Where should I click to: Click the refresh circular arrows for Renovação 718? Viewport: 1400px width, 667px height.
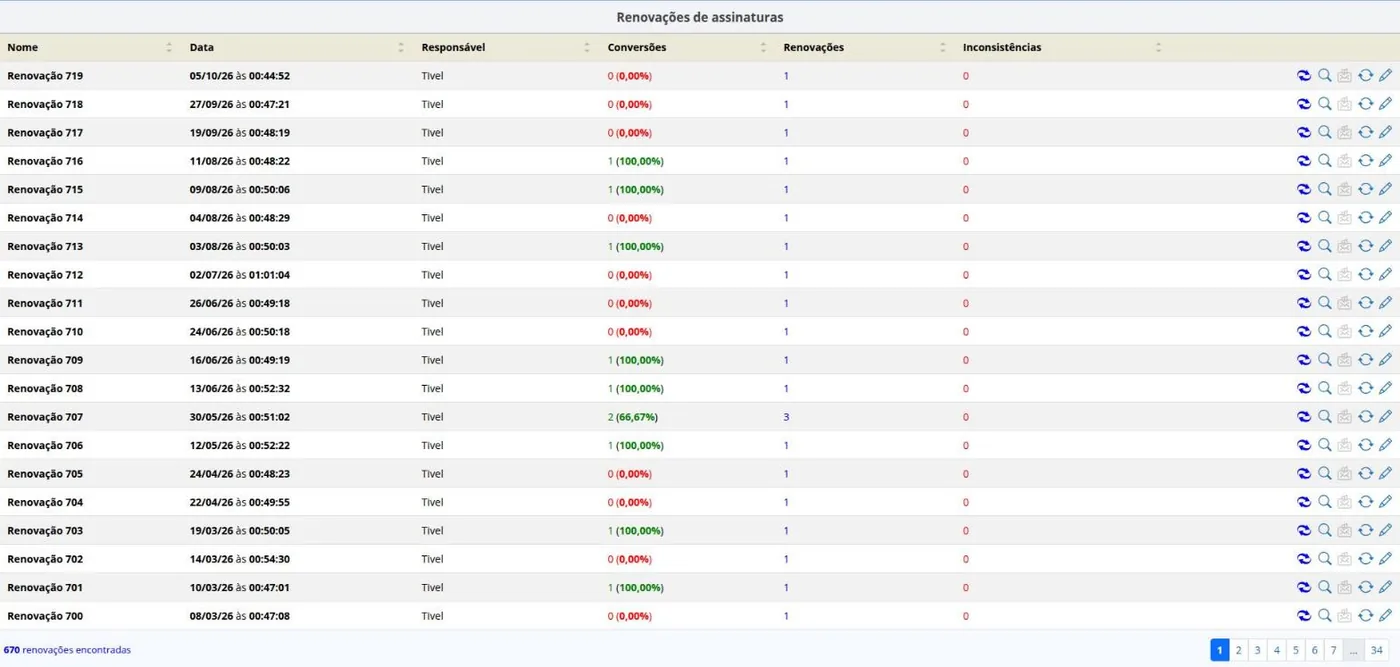[x=1365, y=103]
